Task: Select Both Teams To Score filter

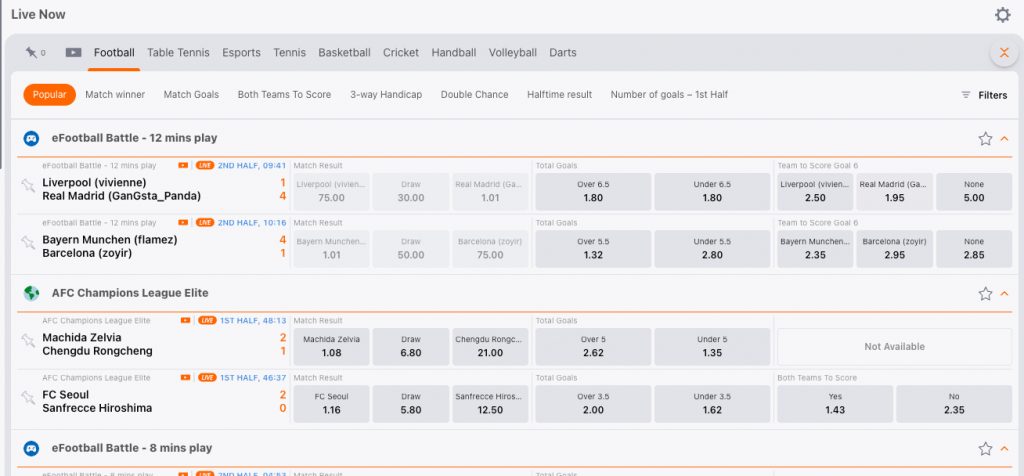Action: (284, 95)
